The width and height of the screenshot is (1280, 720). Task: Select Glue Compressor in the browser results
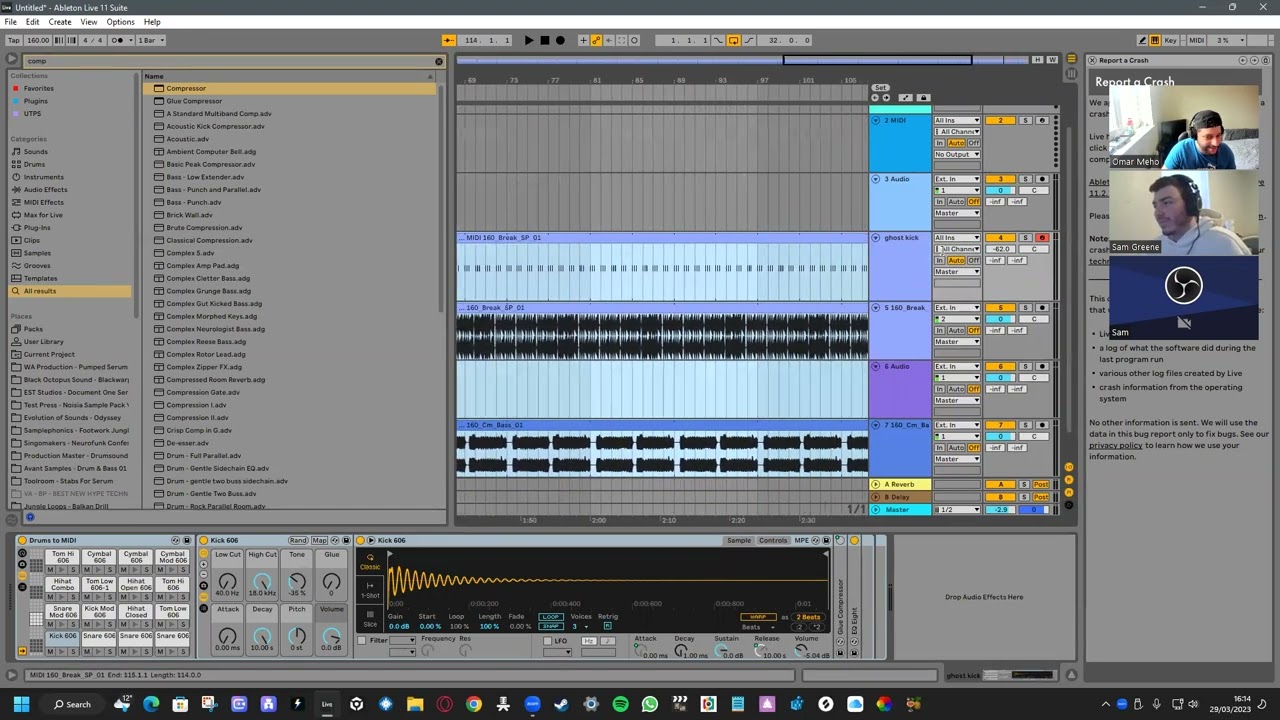click(x=194, y=101)
